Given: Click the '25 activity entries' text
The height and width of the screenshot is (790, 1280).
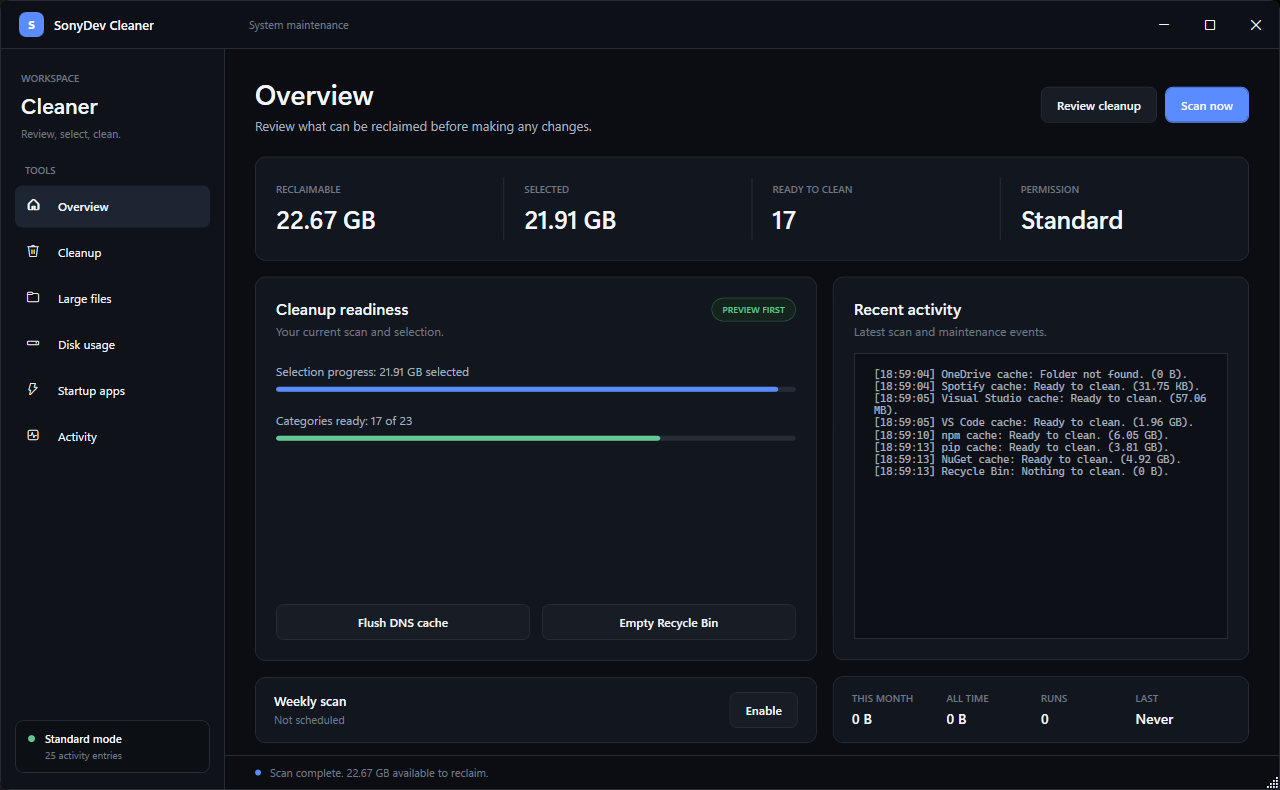Looking at the screenshot, I should 83,756.
